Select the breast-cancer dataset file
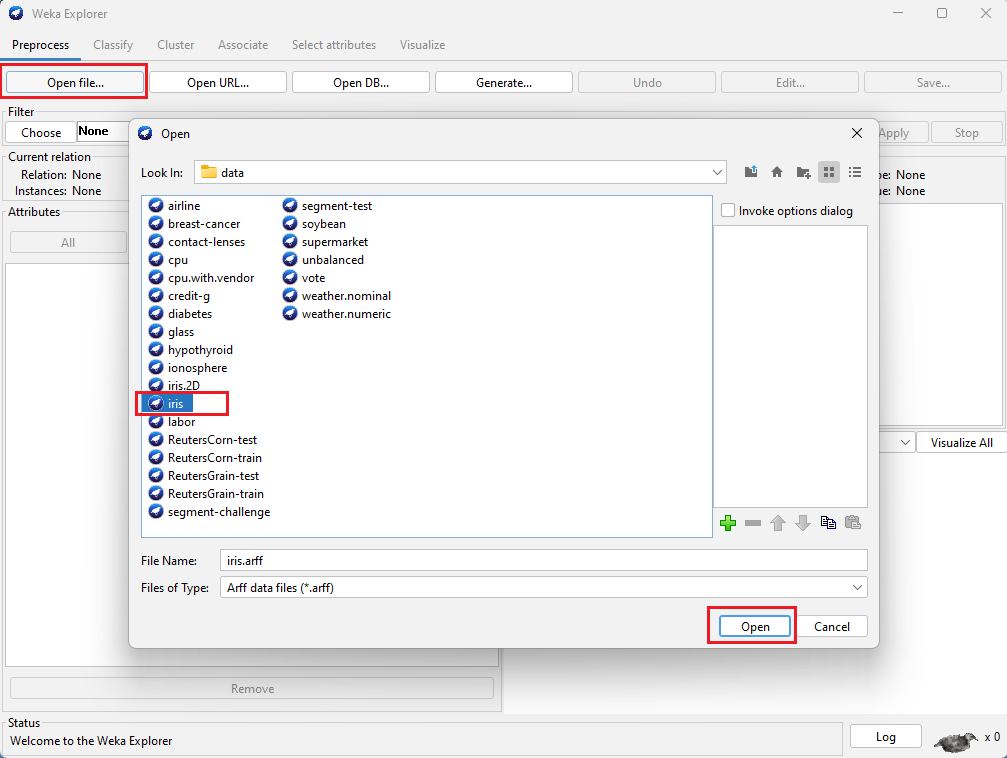 (194, 224)
